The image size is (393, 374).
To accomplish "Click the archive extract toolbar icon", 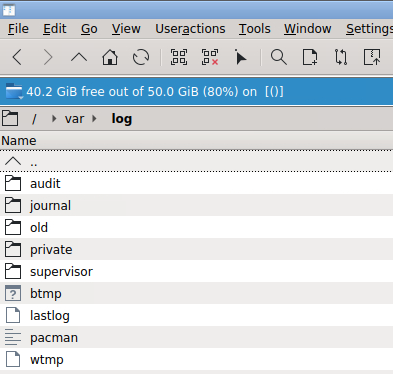I will 372,57.
